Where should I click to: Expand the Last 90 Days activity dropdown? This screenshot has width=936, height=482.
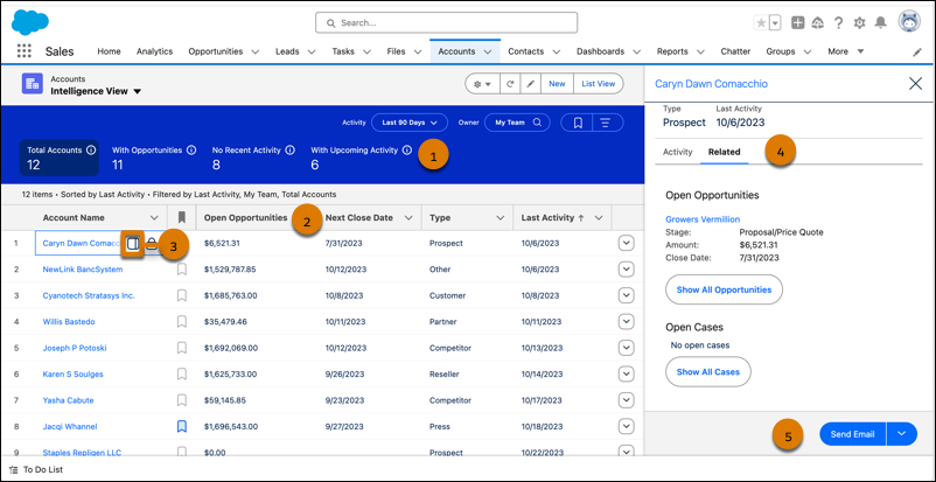click(409, 123)
